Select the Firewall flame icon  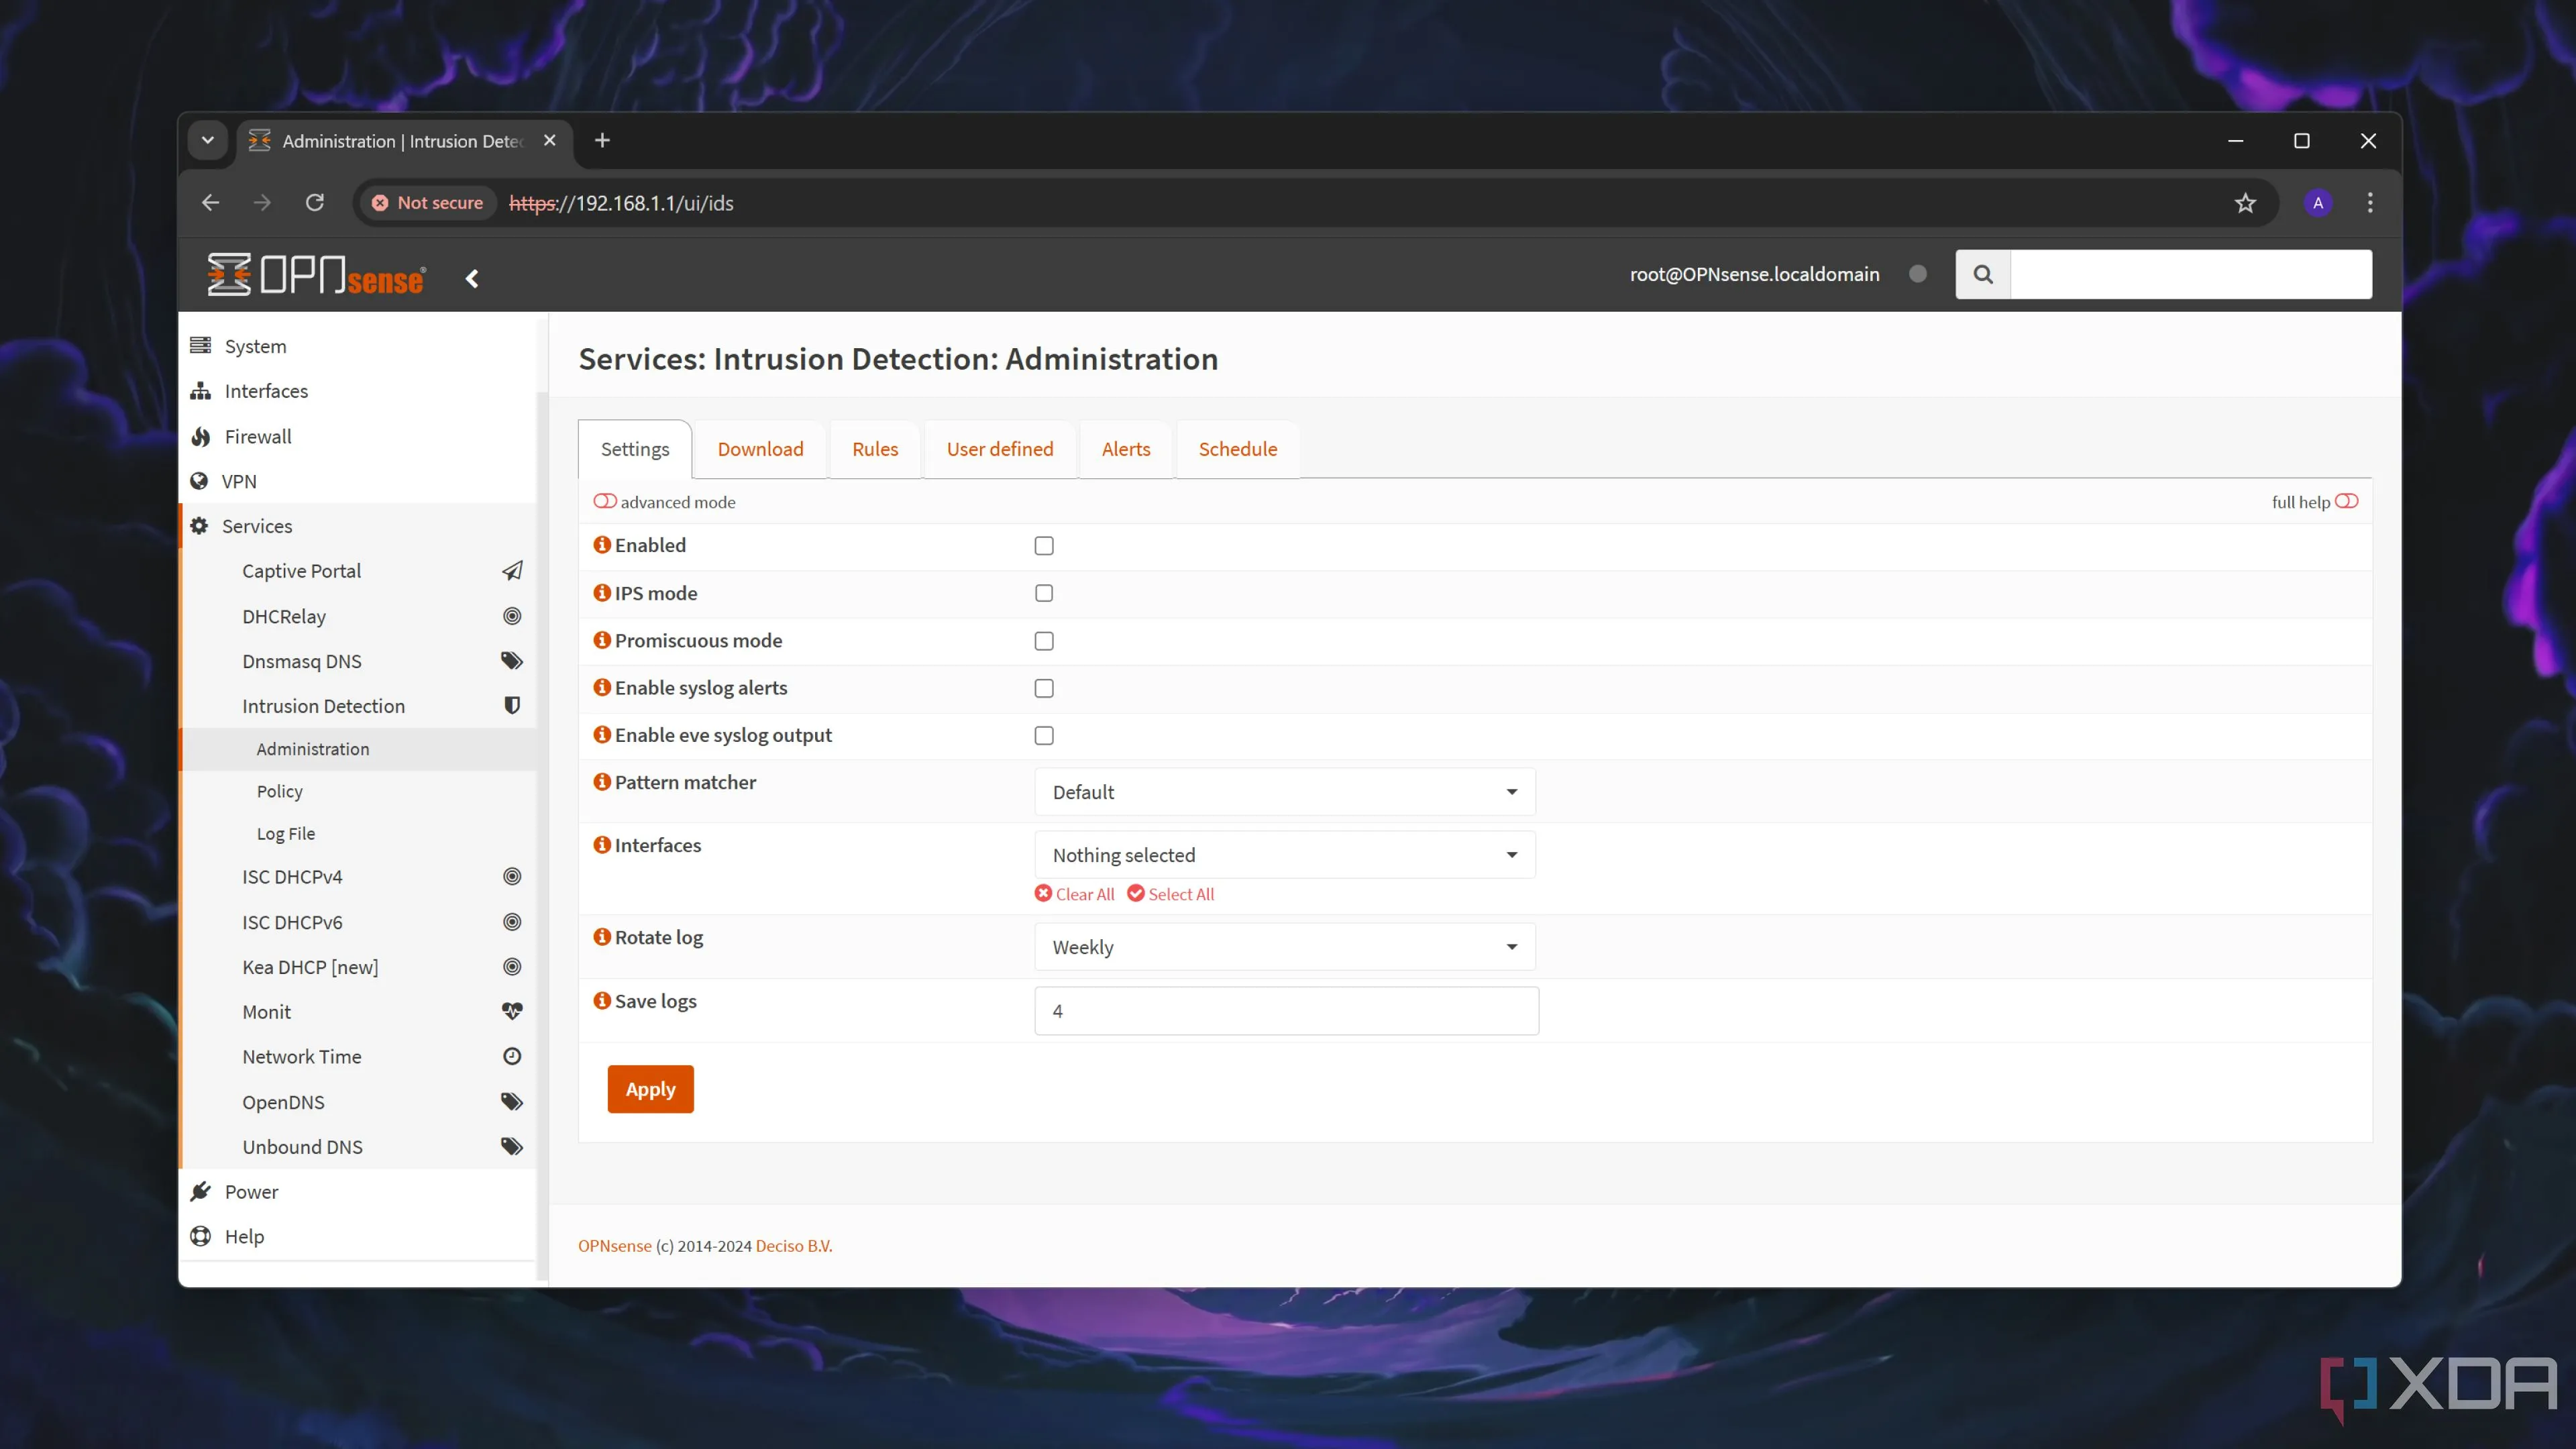[200, 436]
